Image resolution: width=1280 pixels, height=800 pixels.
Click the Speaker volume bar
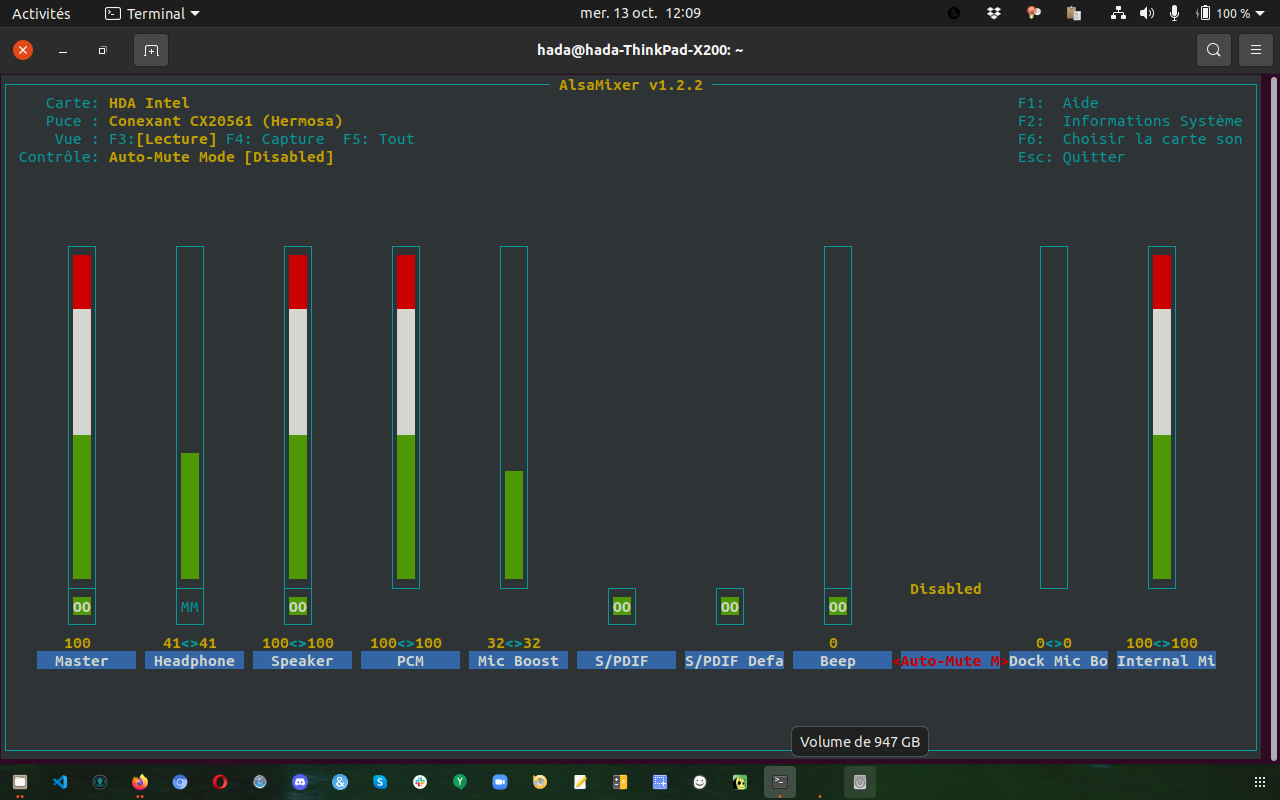(x=298, y=417)
